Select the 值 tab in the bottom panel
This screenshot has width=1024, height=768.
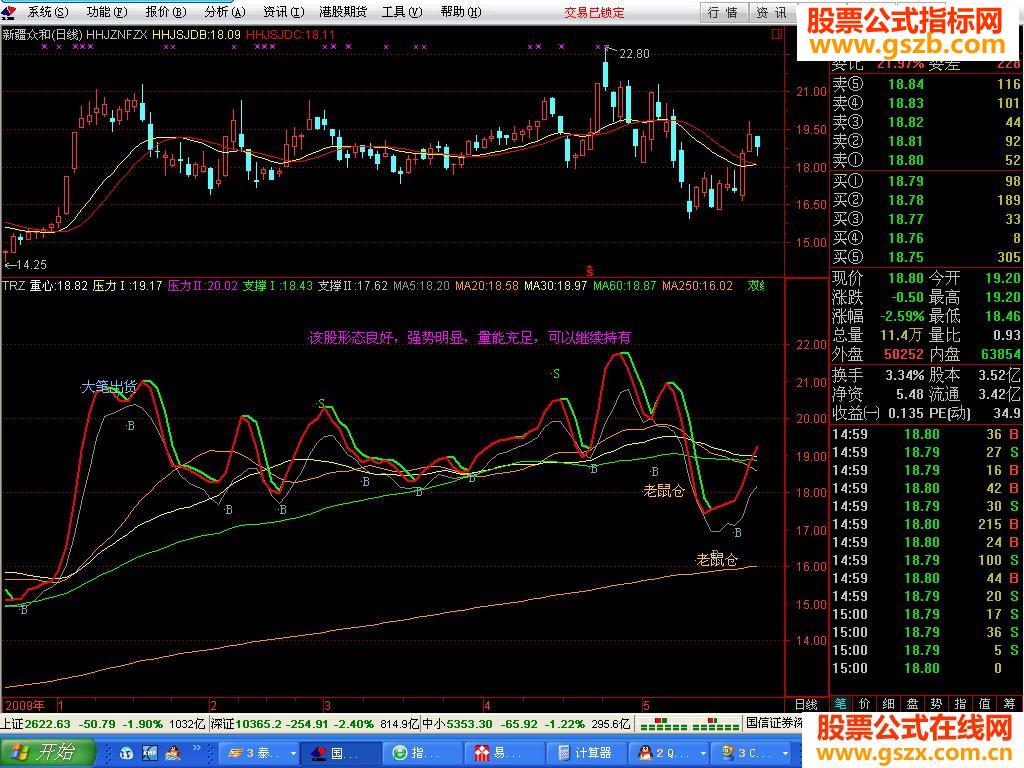pyautogui.click(x=985, y=703)
